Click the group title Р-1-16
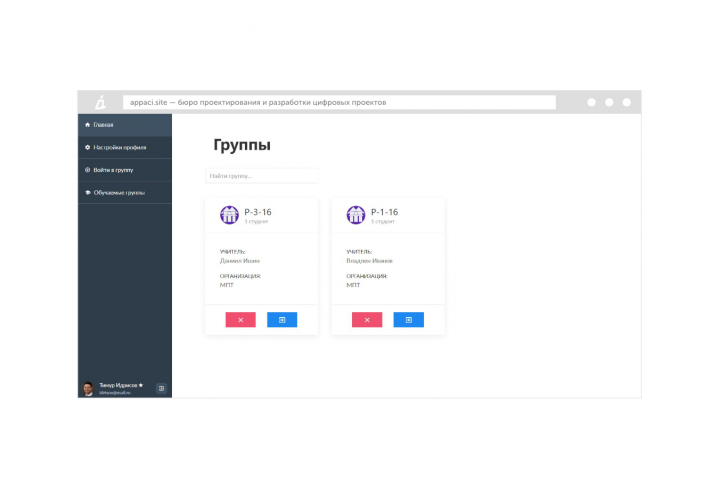The image size is (719, 480). (384, 212)
